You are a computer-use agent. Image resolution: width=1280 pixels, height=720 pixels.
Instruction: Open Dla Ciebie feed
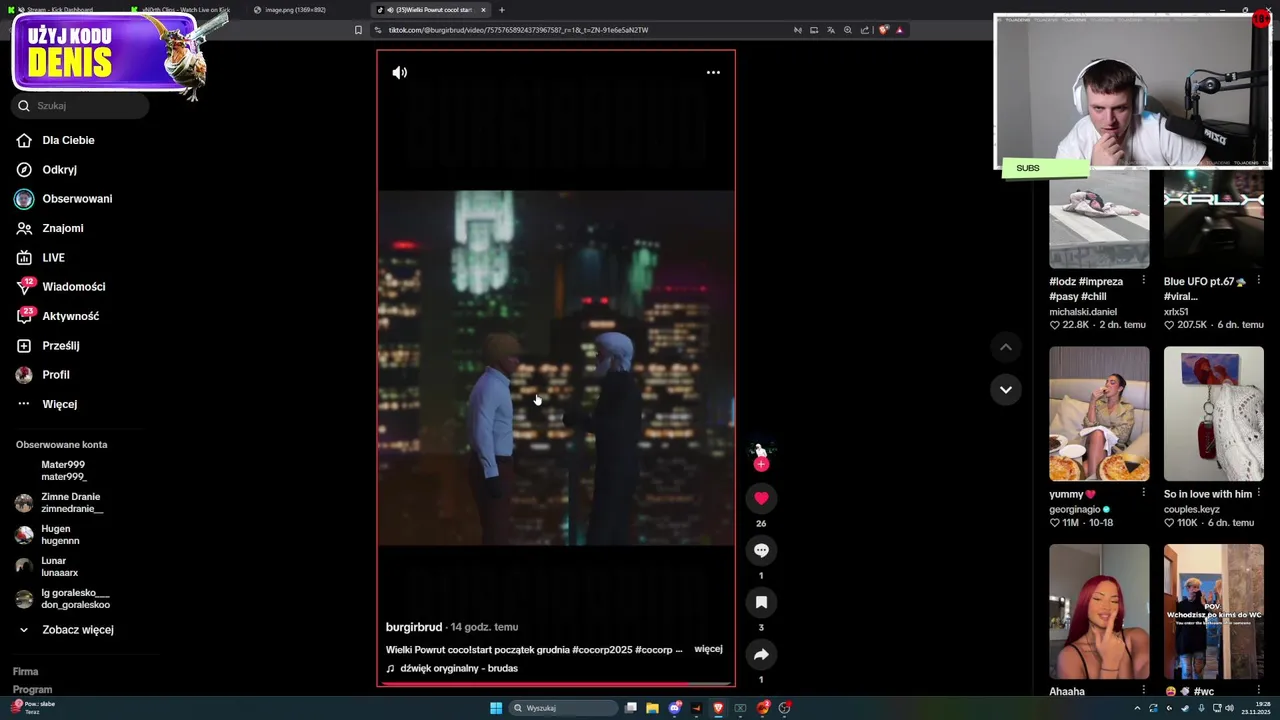56,140
